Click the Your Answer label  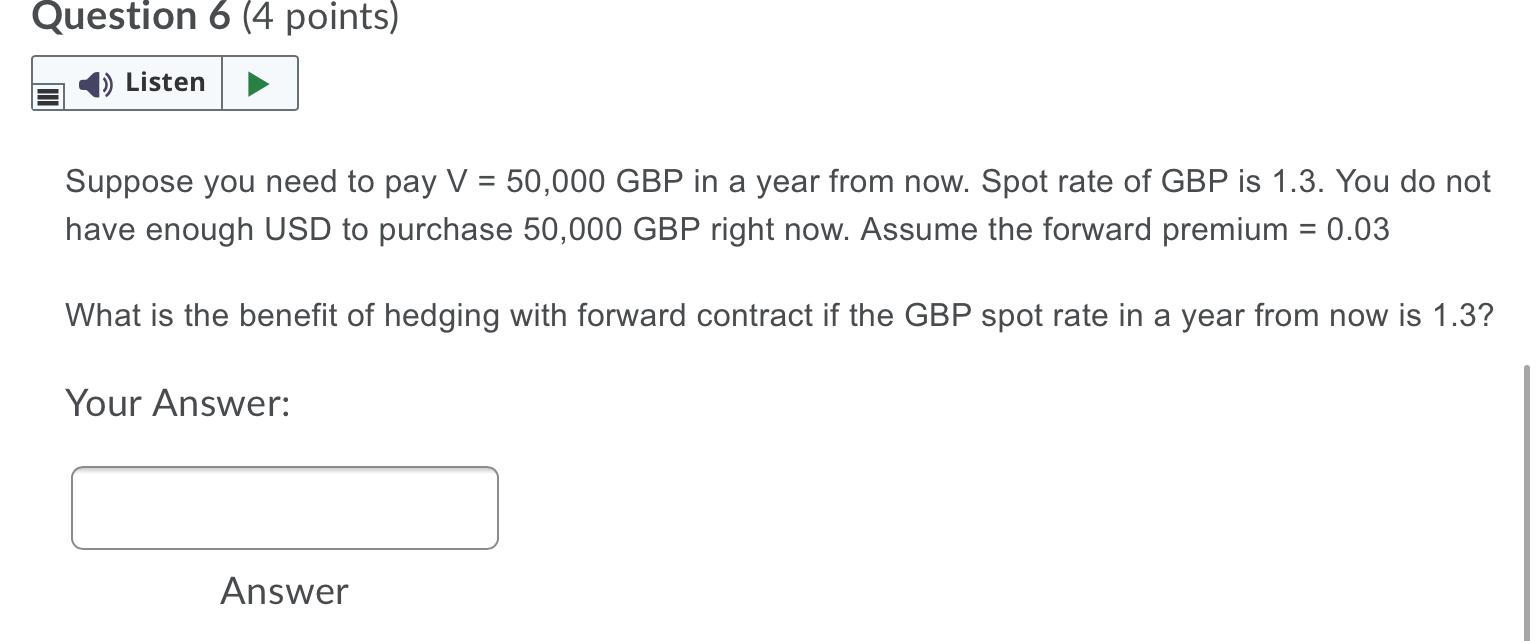(x=177, y=403)
